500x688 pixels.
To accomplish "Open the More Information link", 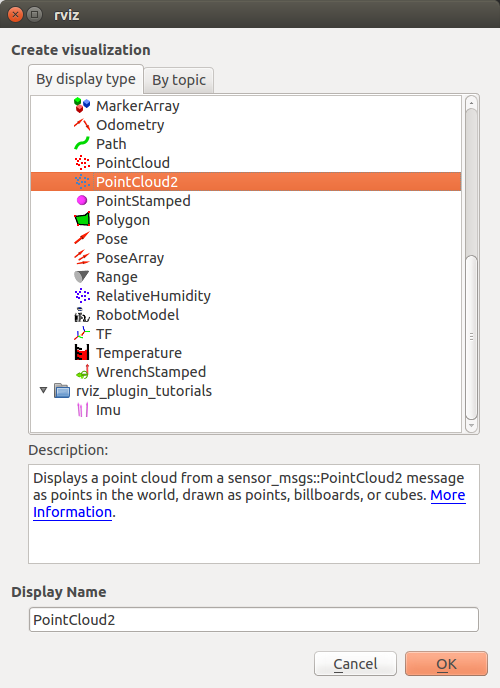I will click(249, 503).
